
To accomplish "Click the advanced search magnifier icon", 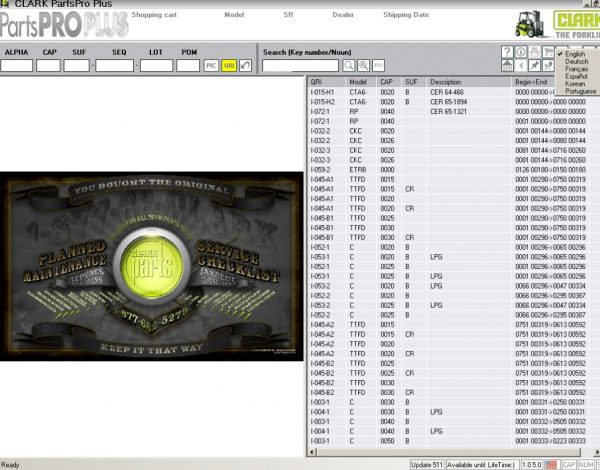I will [x=364, y=65].
